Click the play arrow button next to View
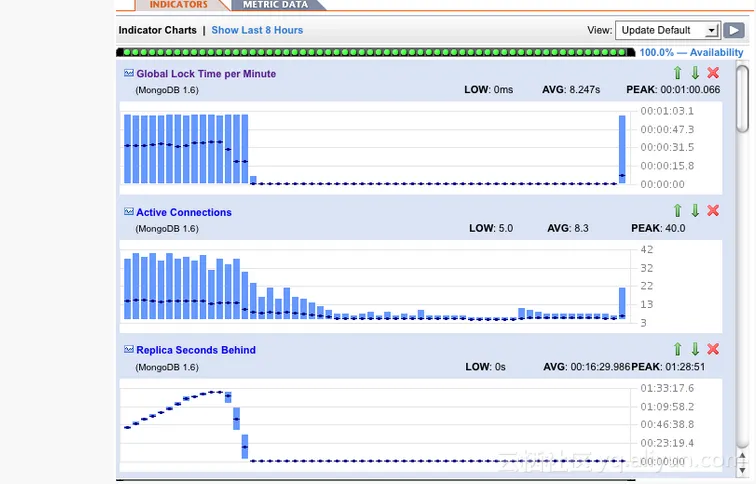The height and width of the screenshot is (484, 756). pyautogui.click(x=734, y=30)
